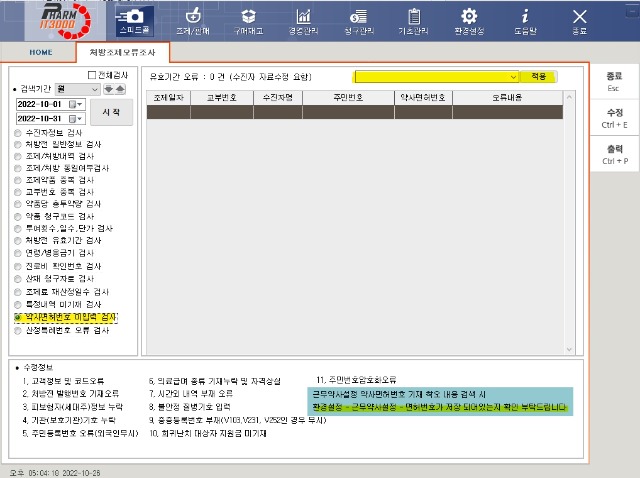Open the 도움말 info icon
The width and height of the screenshot is (640, 478).
point(525,22)
